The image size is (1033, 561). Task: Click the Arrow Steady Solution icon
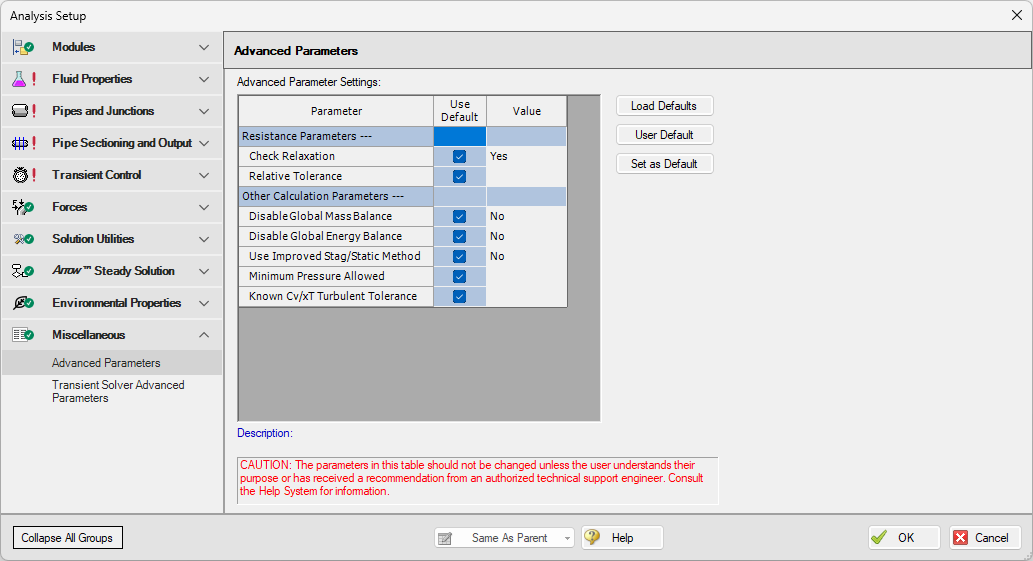point(23,271)
